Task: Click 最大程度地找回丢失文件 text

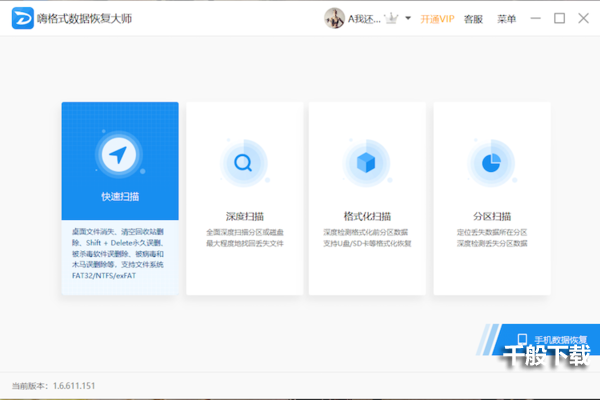Action: pos(245,243)
